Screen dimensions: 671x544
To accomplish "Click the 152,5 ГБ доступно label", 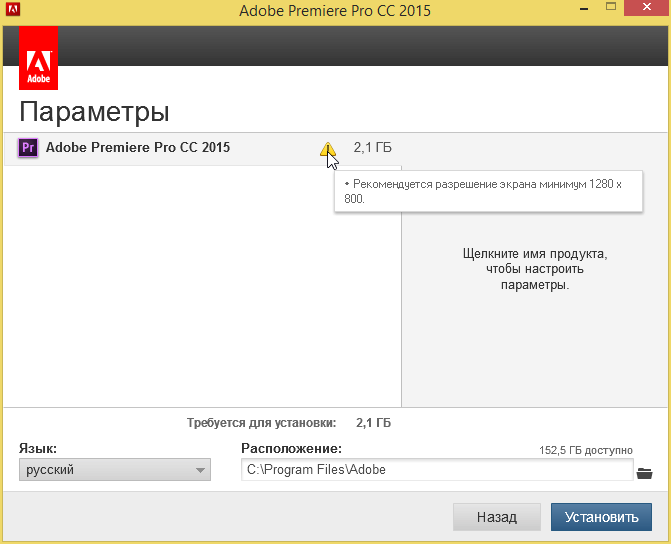I will (585, 450).
